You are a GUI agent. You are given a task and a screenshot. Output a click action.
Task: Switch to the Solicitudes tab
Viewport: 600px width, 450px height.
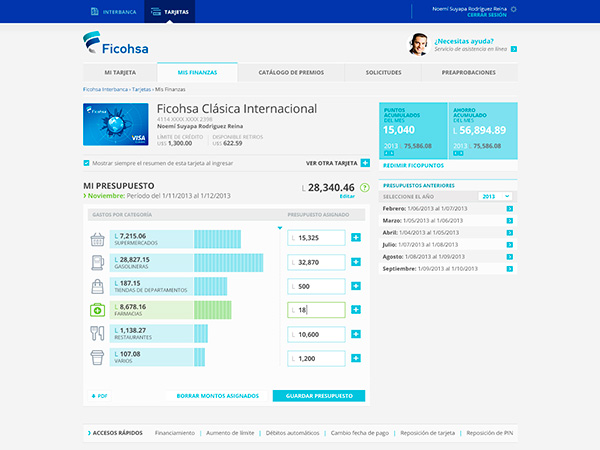pos(383,72)
